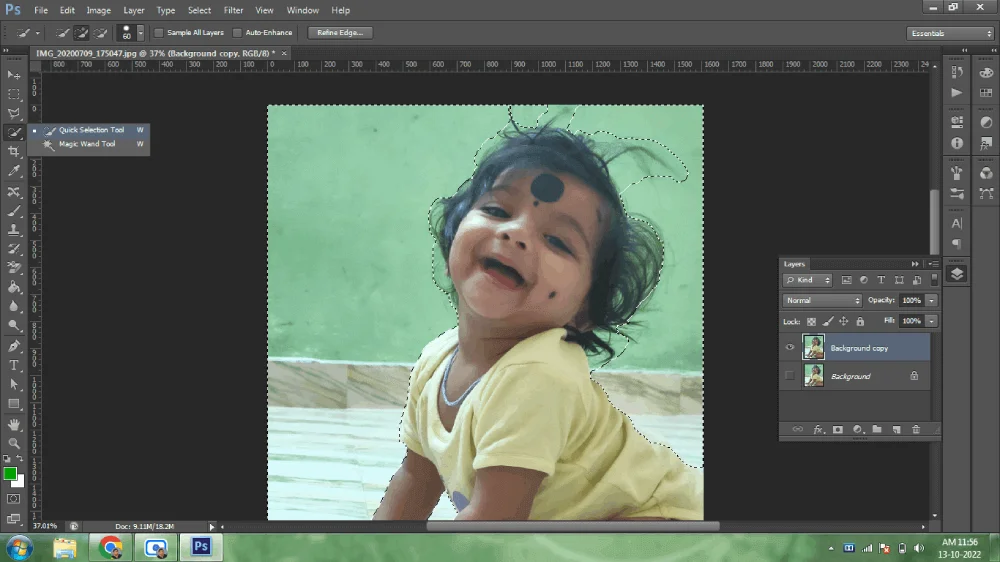Select the History Brush tool

[x=13, y=249]
